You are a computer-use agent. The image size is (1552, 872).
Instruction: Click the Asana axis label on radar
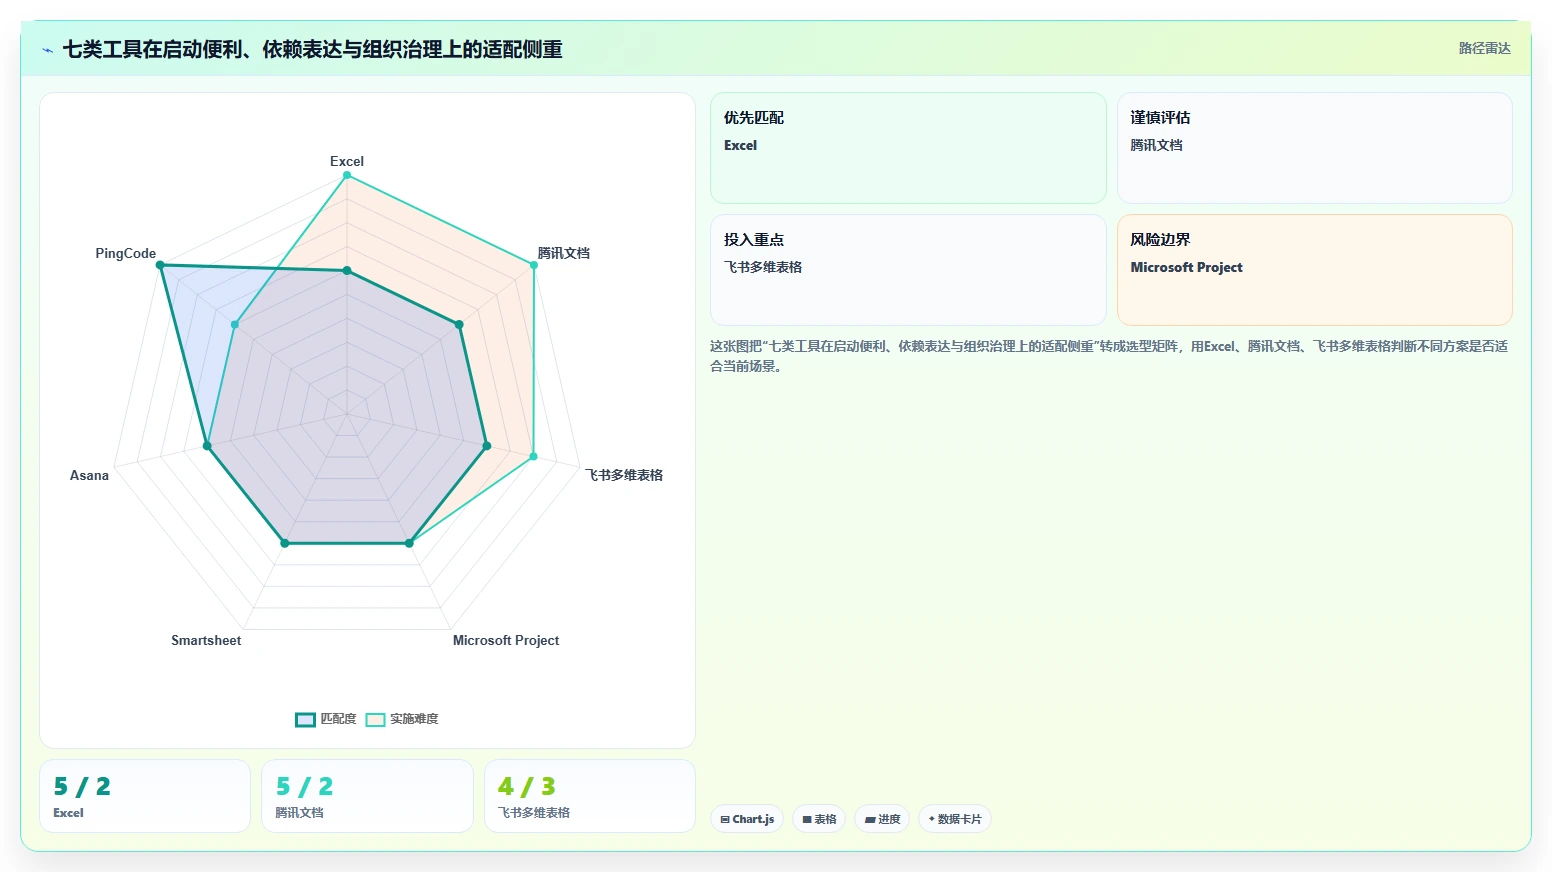coord(89,475)
